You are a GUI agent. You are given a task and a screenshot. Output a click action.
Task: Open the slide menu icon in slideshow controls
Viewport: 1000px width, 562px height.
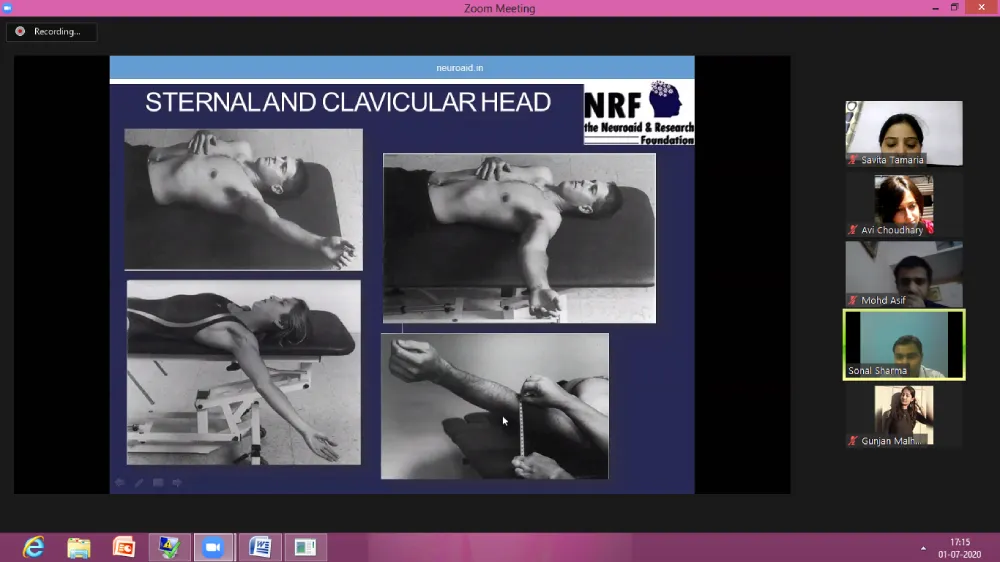tap(158, 483)
